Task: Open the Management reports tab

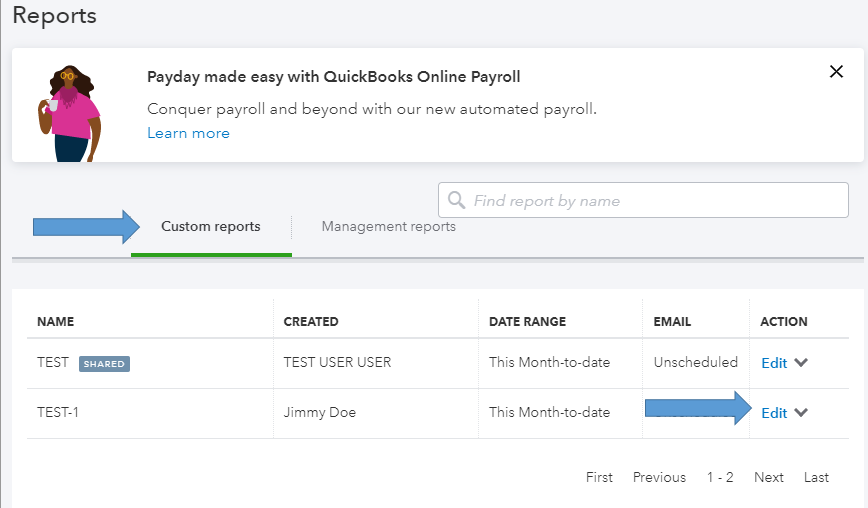Action: pos(388,227)
